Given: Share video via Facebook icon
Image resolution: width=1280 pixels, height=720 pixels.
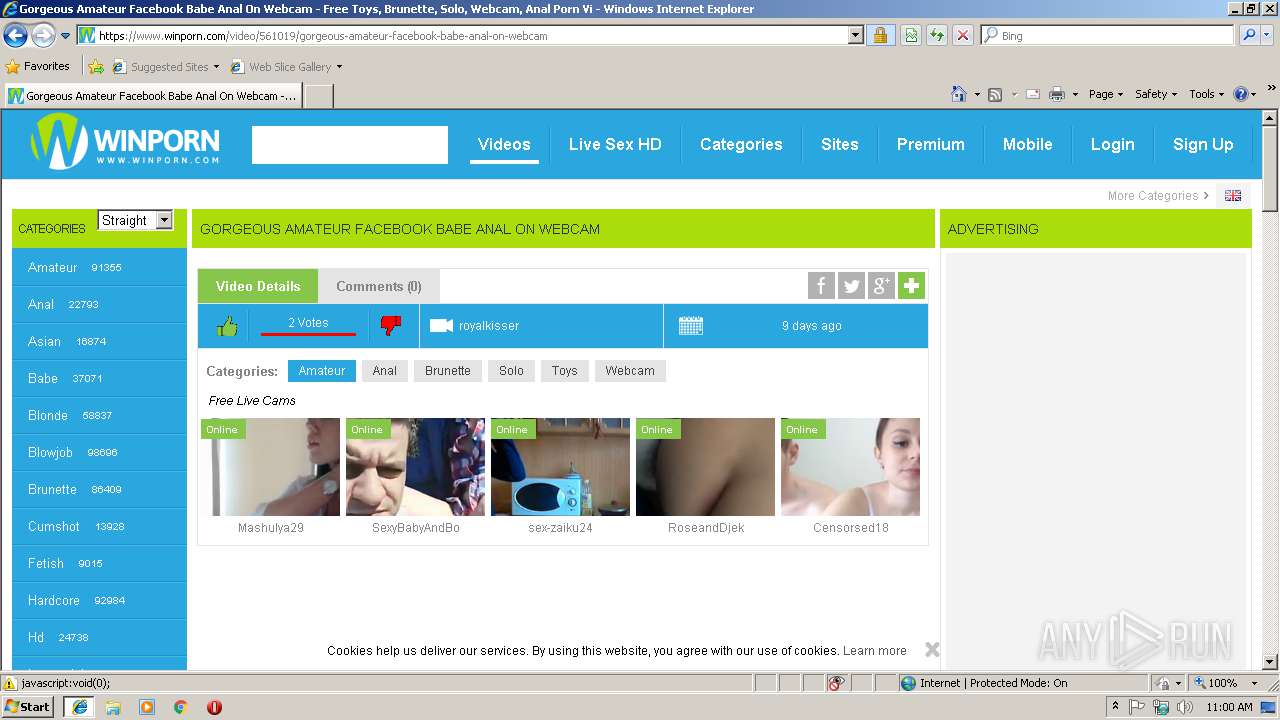Looking at the screenshot, I should click(821, 286).
